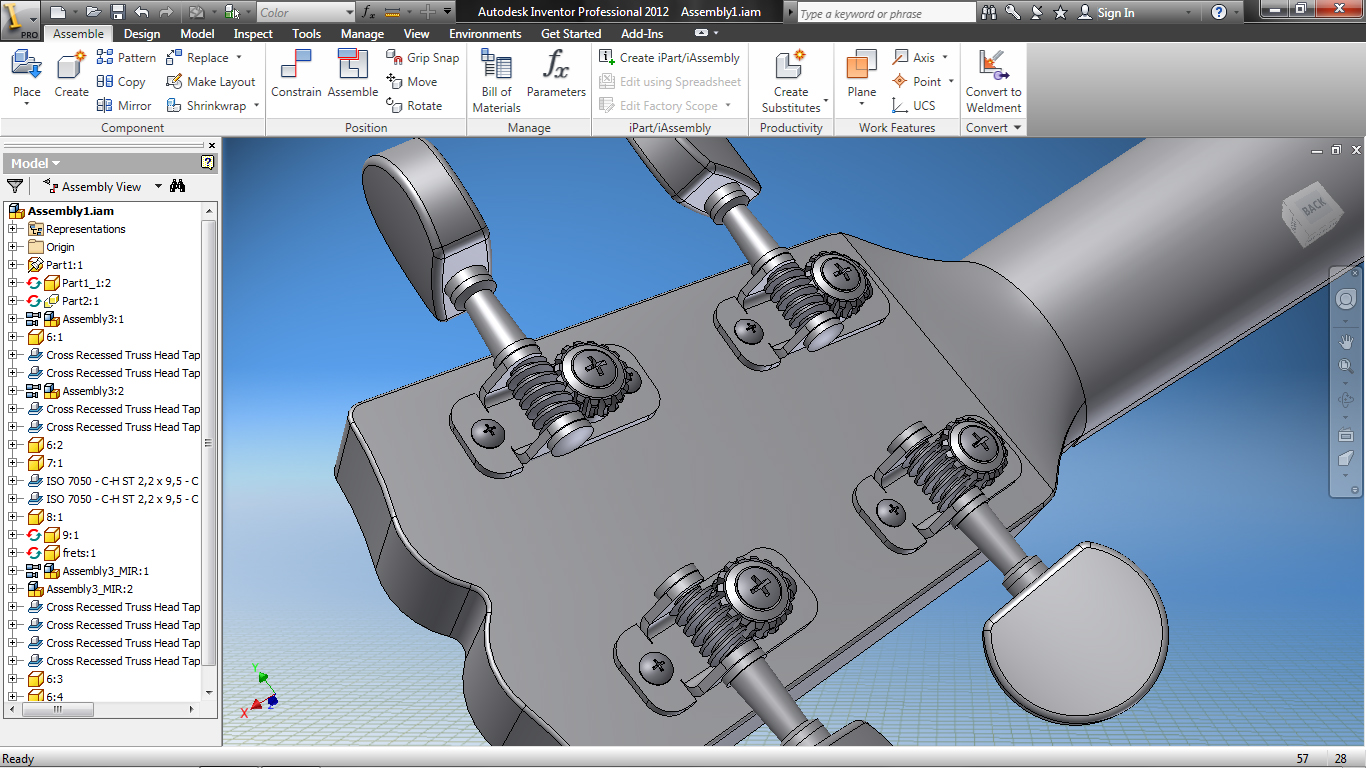Click Make Layout

[x=211, y=82]
